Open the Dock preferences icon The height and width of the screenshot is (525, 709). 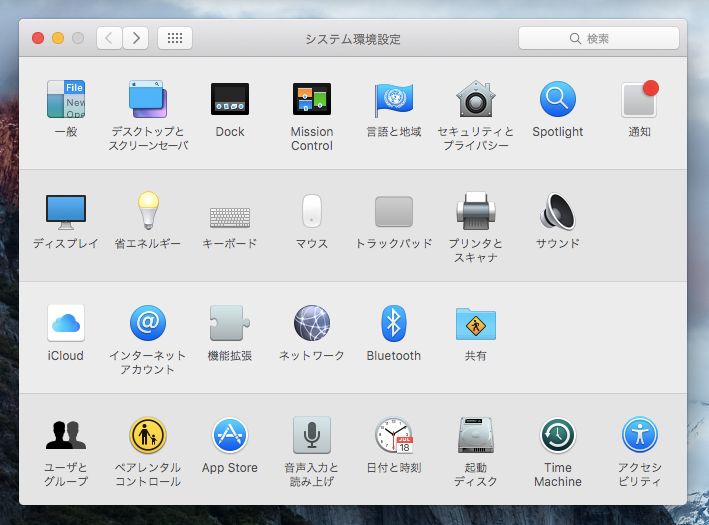click(x=230, y=99)
